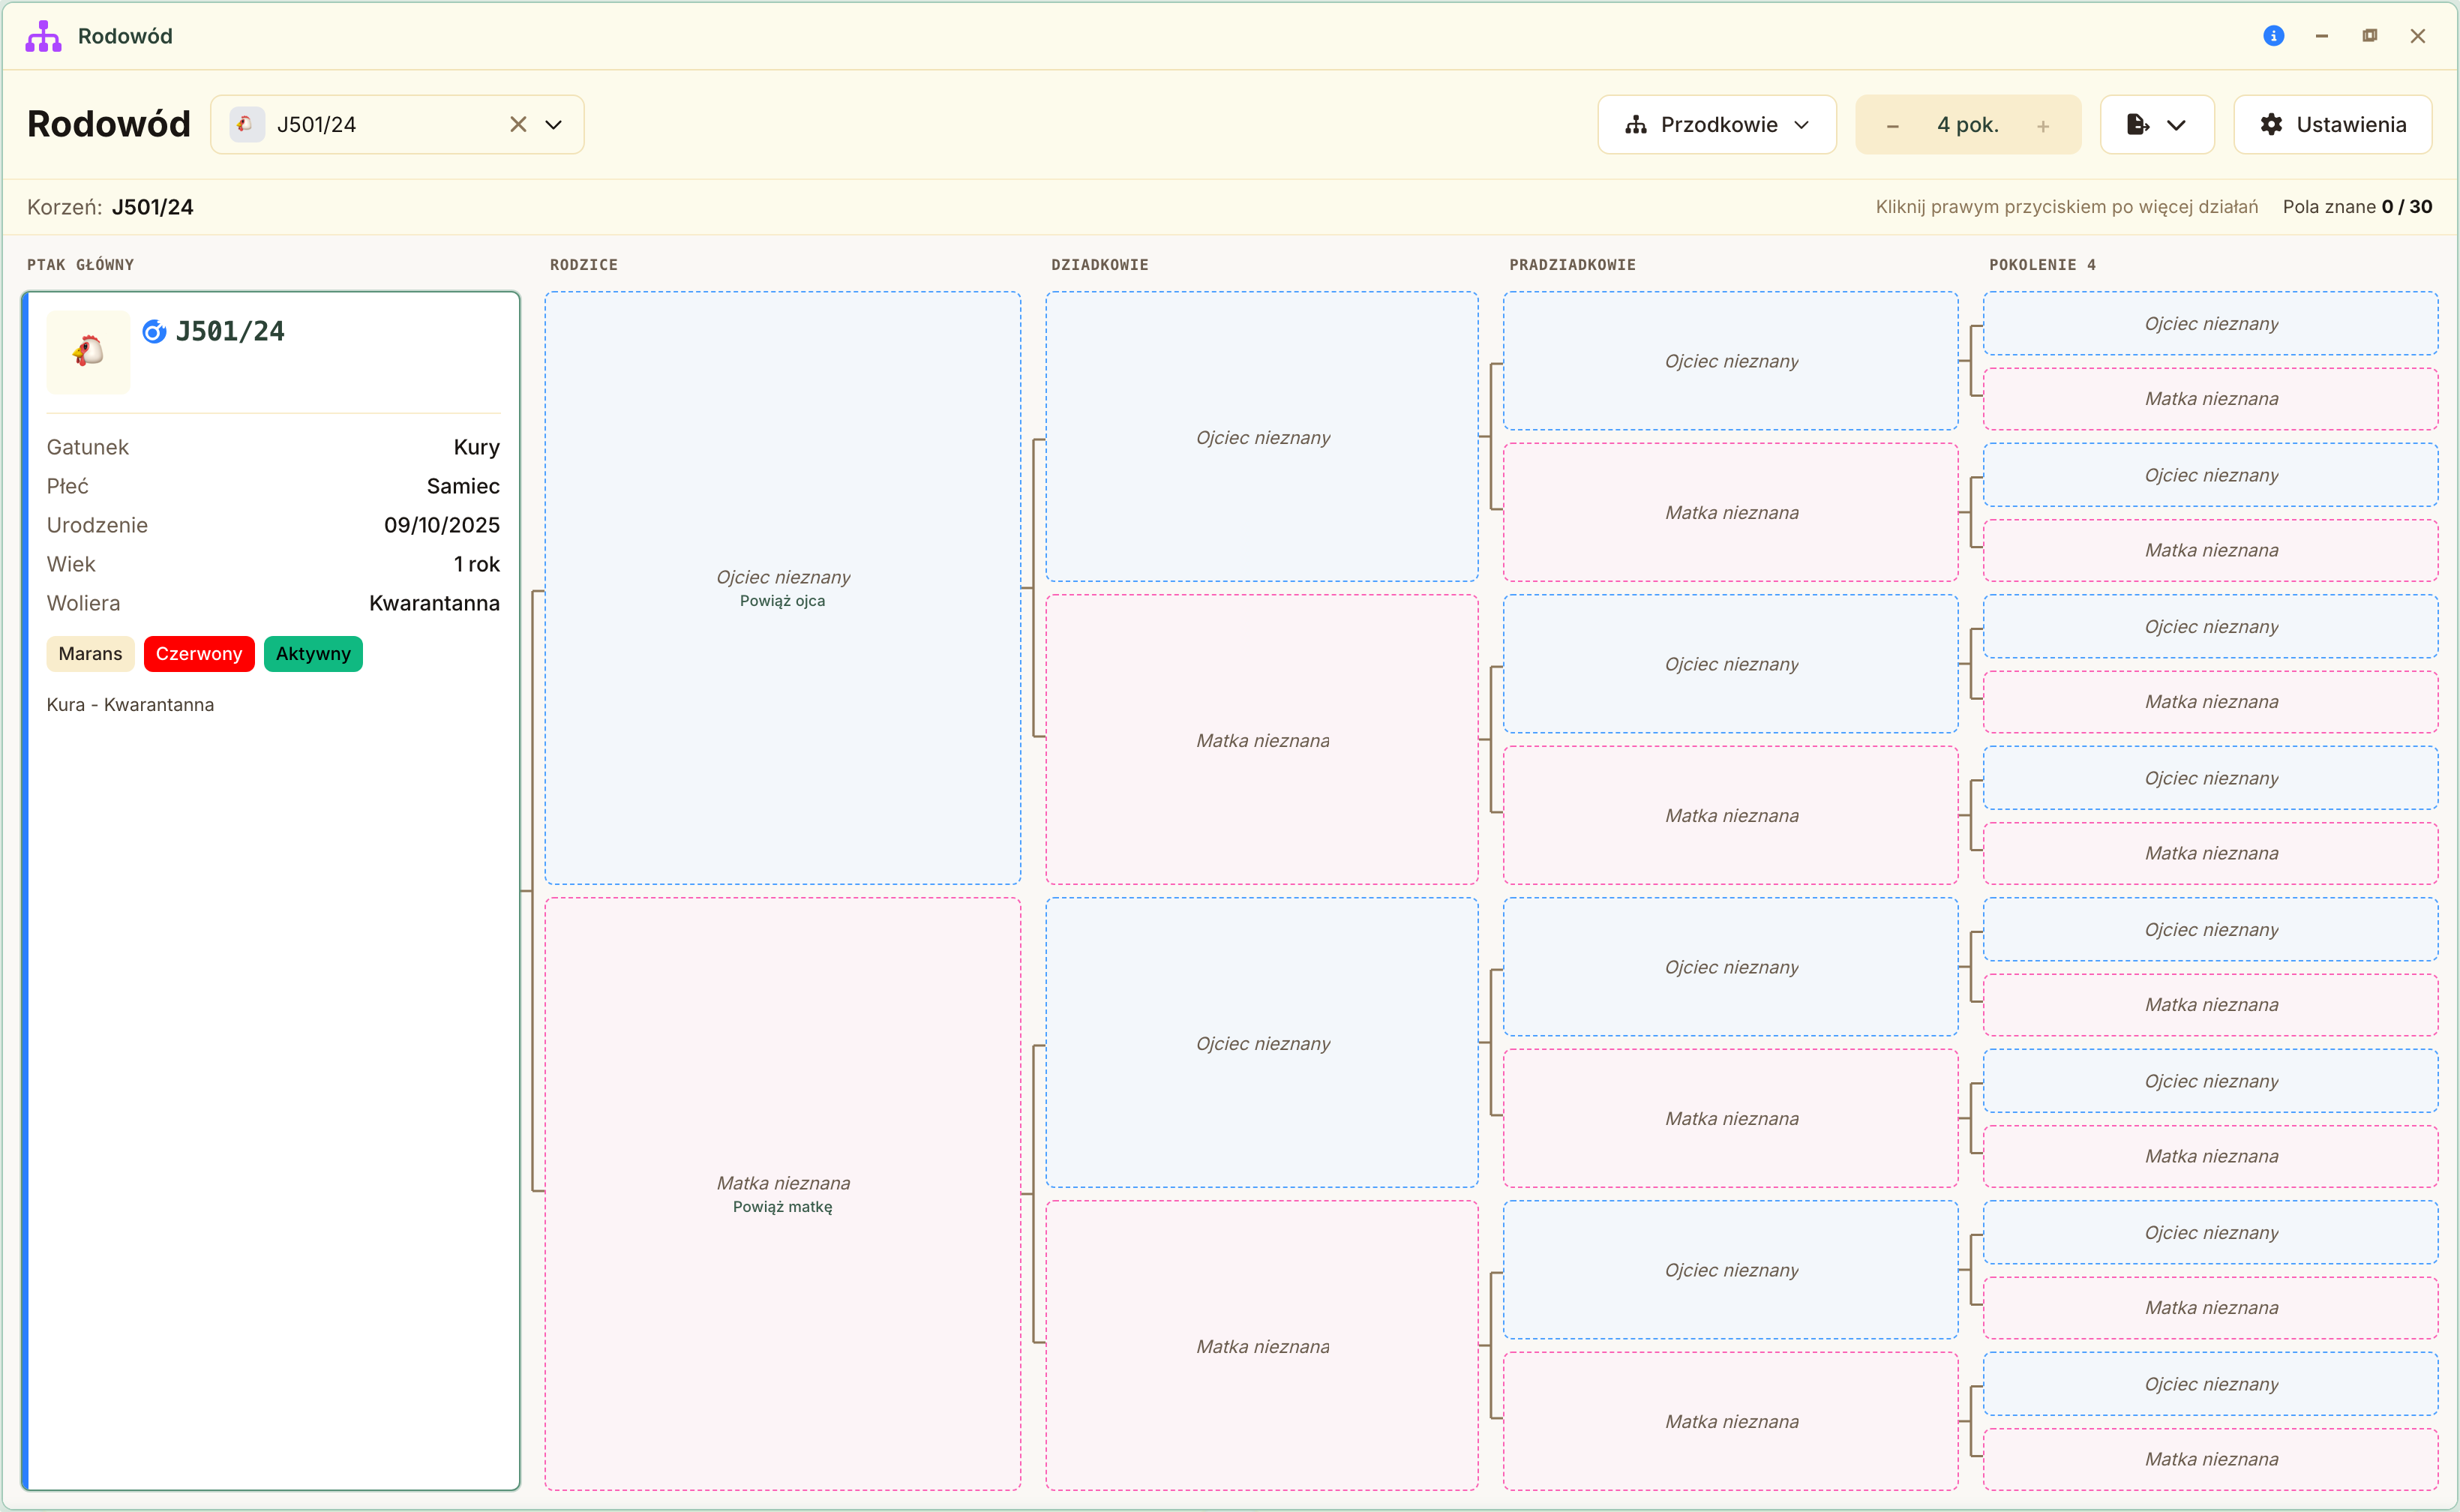Click the bird avatar in selector field

[x=246, y=124]
